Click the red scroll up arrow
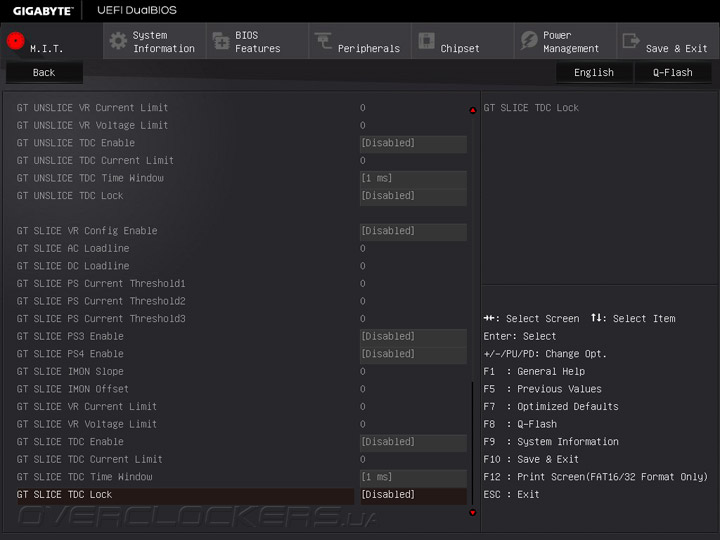The image size is (720, 540). click(x=473, y=110)
